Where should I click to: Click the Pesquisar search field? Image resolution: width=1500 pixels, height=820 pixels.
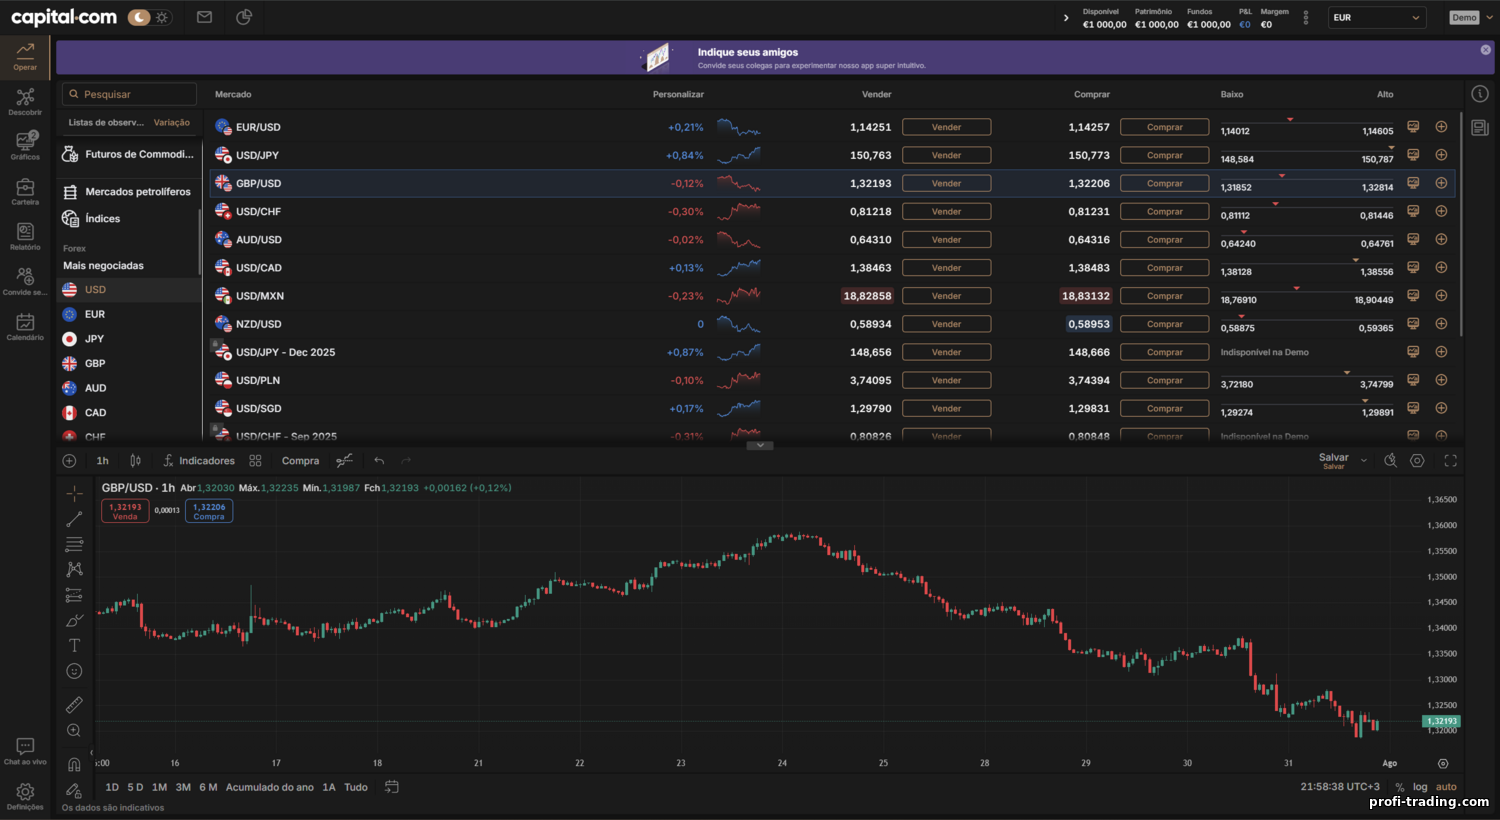129,94
